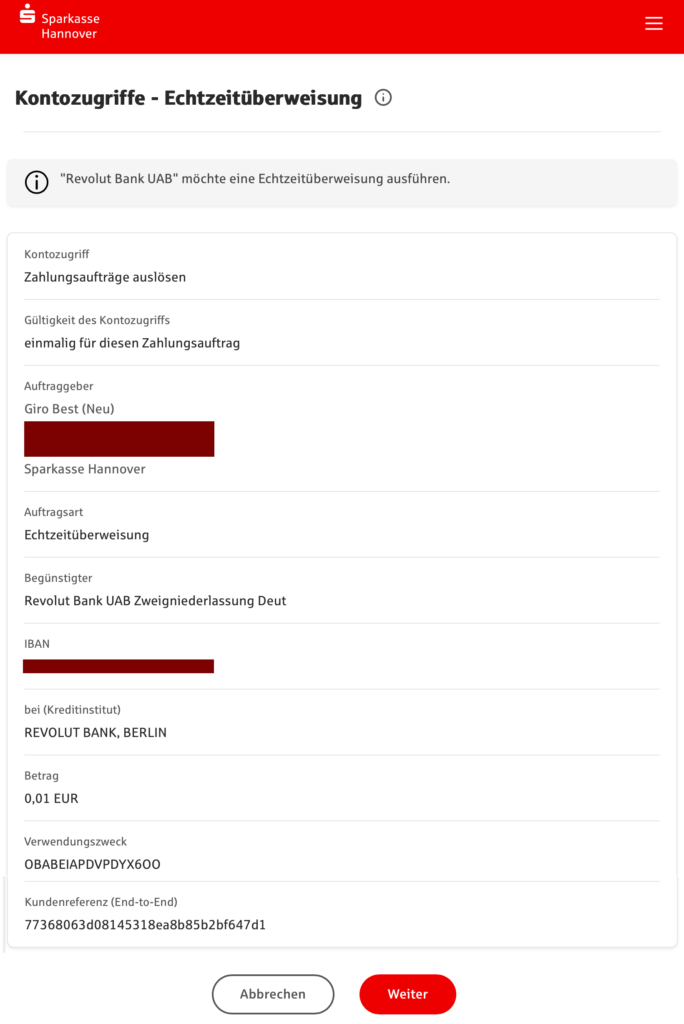Viewport: 684px width, 1024px height.
Task: Select the text Zahlungsaufträge auslösen
Action: coord(105,277)
